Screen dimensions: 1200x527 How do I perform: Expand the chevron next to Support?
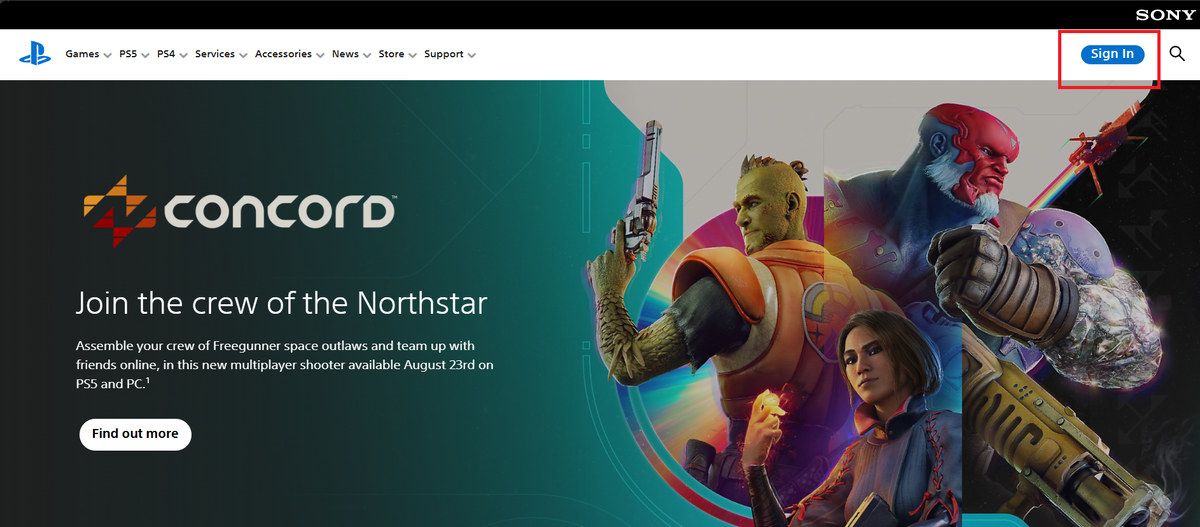tap(471, 55)
